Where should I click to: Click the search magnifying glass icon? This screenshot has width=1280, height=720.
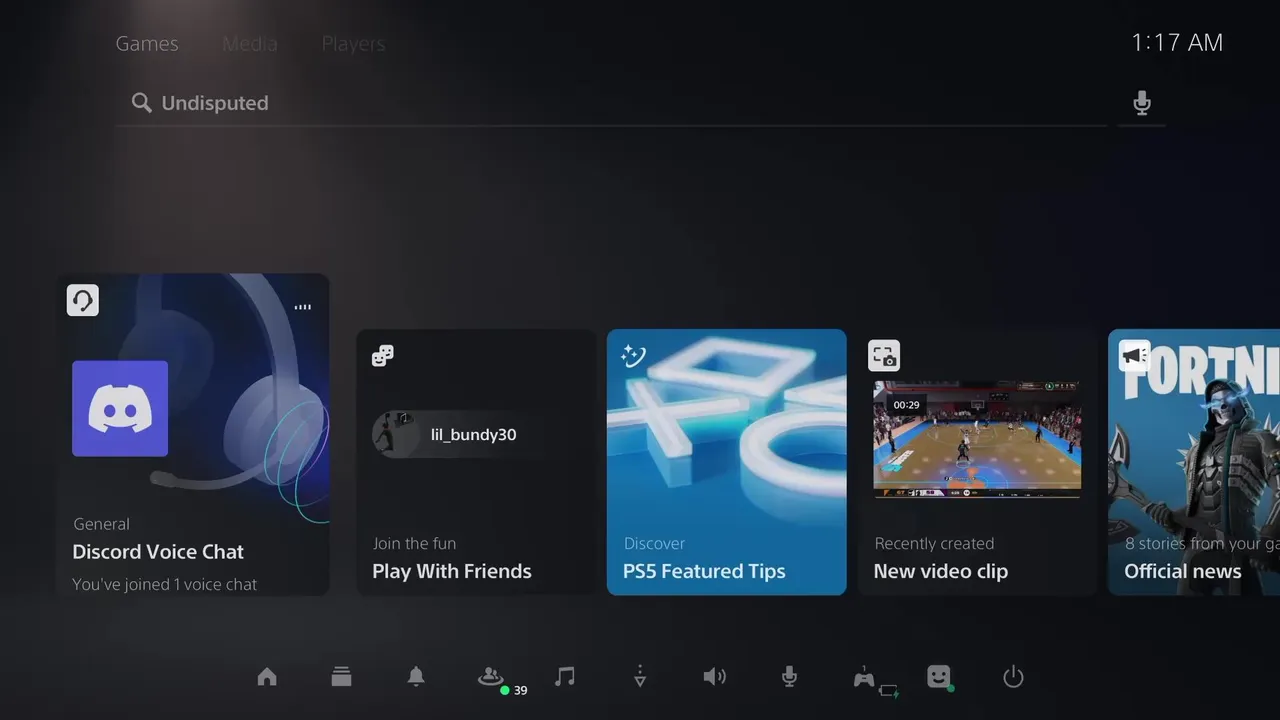pos(142,103)
